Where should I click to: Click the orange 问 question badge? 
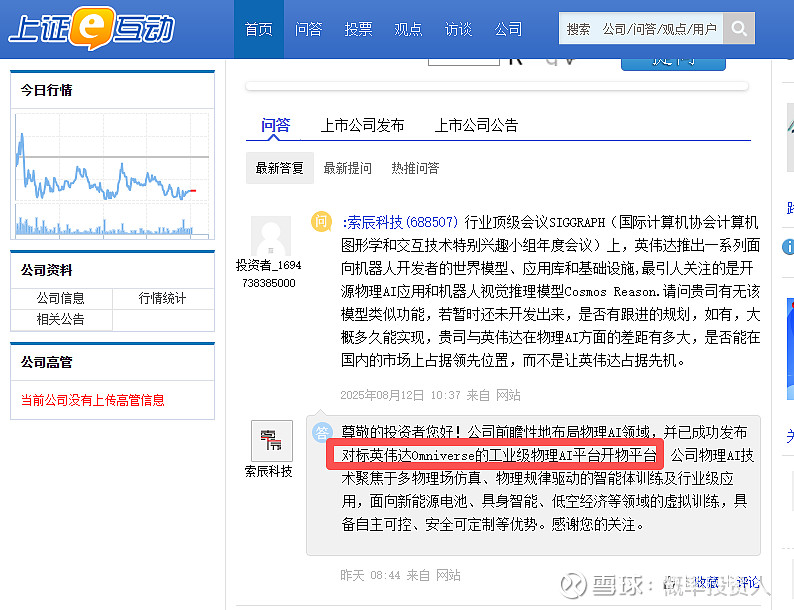(x=322, y=222)
